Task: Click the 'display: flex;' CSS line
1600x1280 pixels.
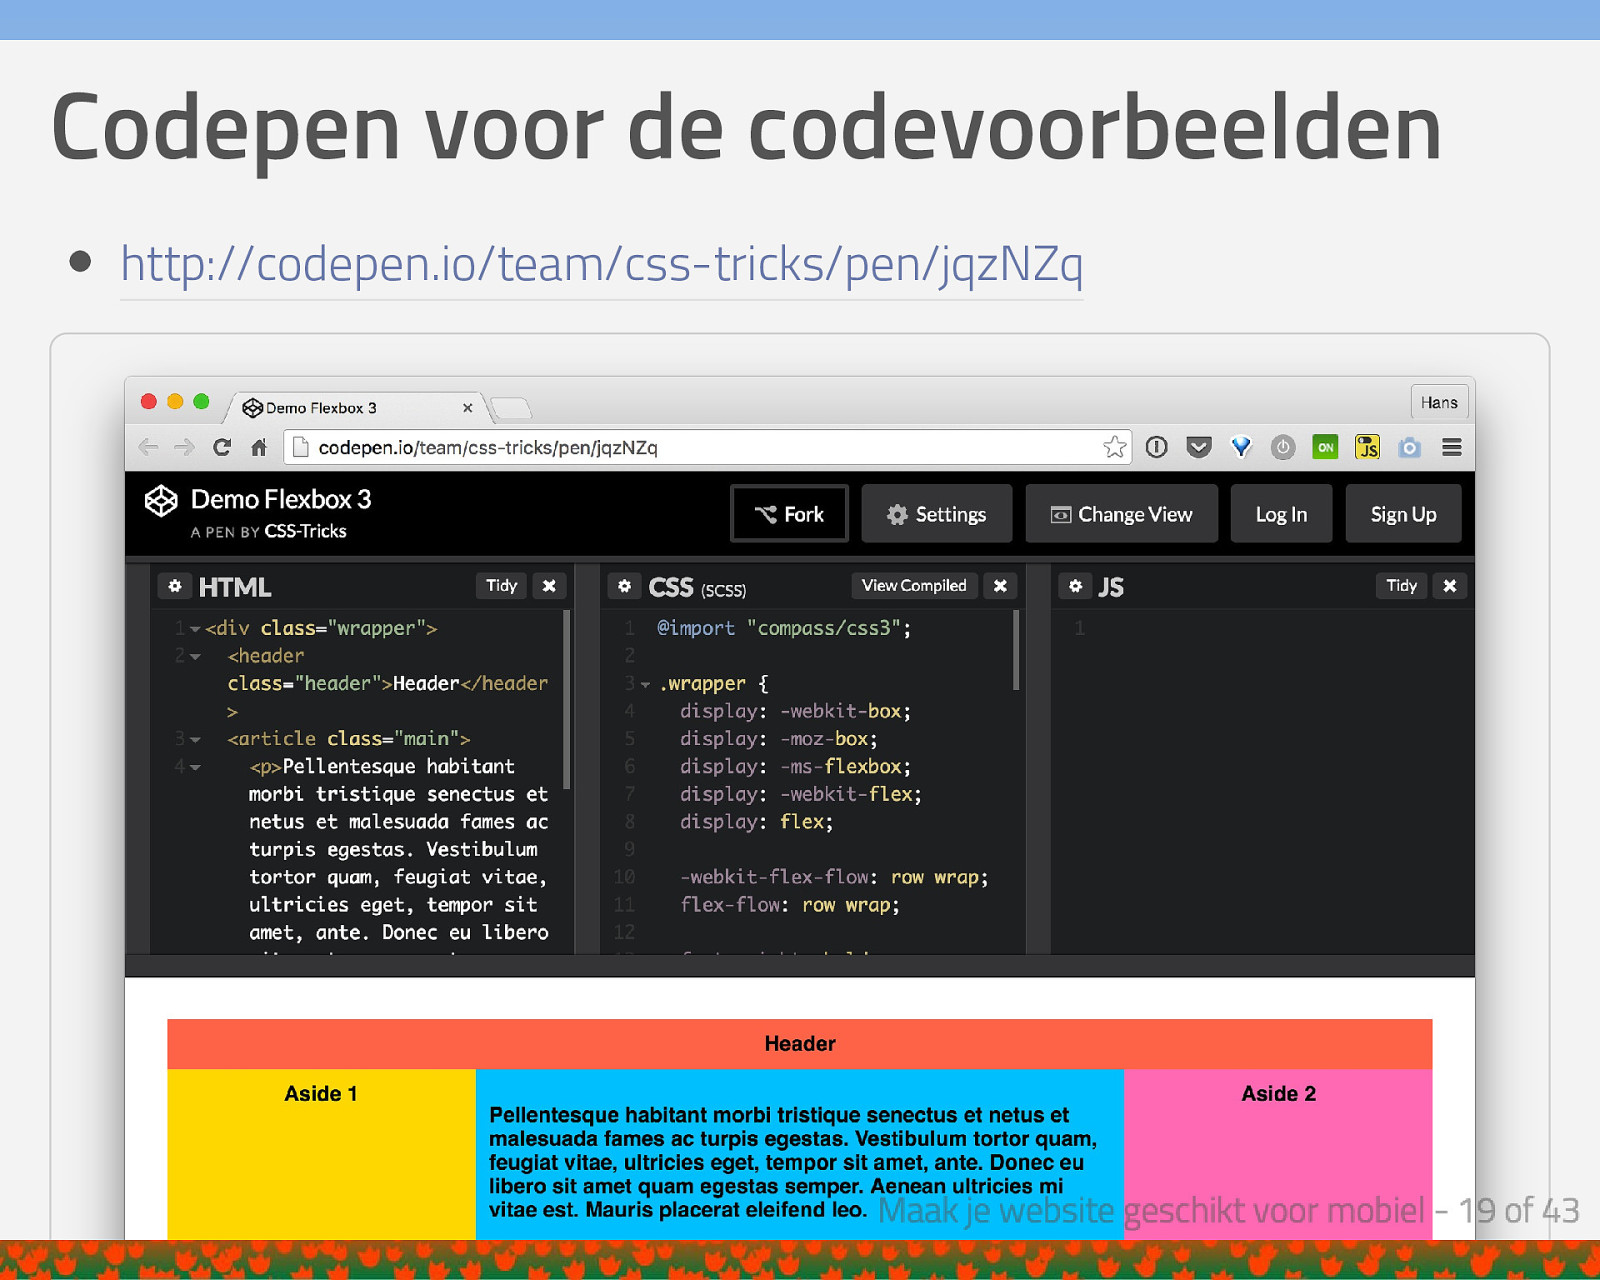Action: 756,822
